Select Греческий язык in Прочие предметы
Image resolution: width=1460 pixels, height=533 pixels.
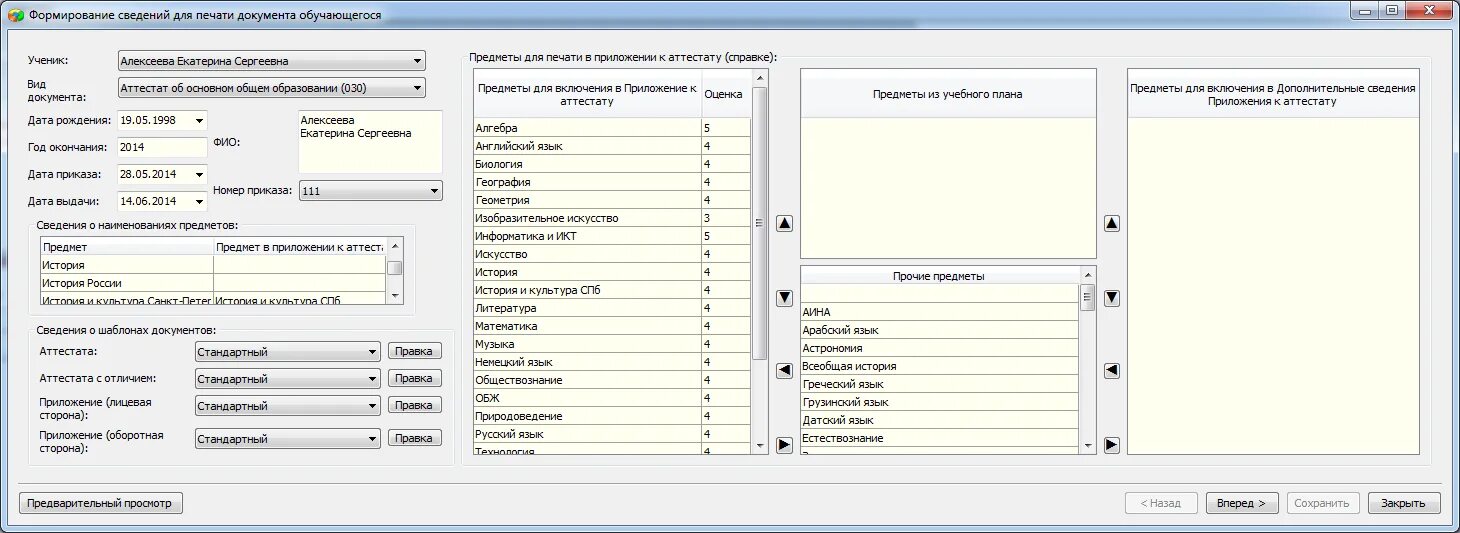point(940,384)
